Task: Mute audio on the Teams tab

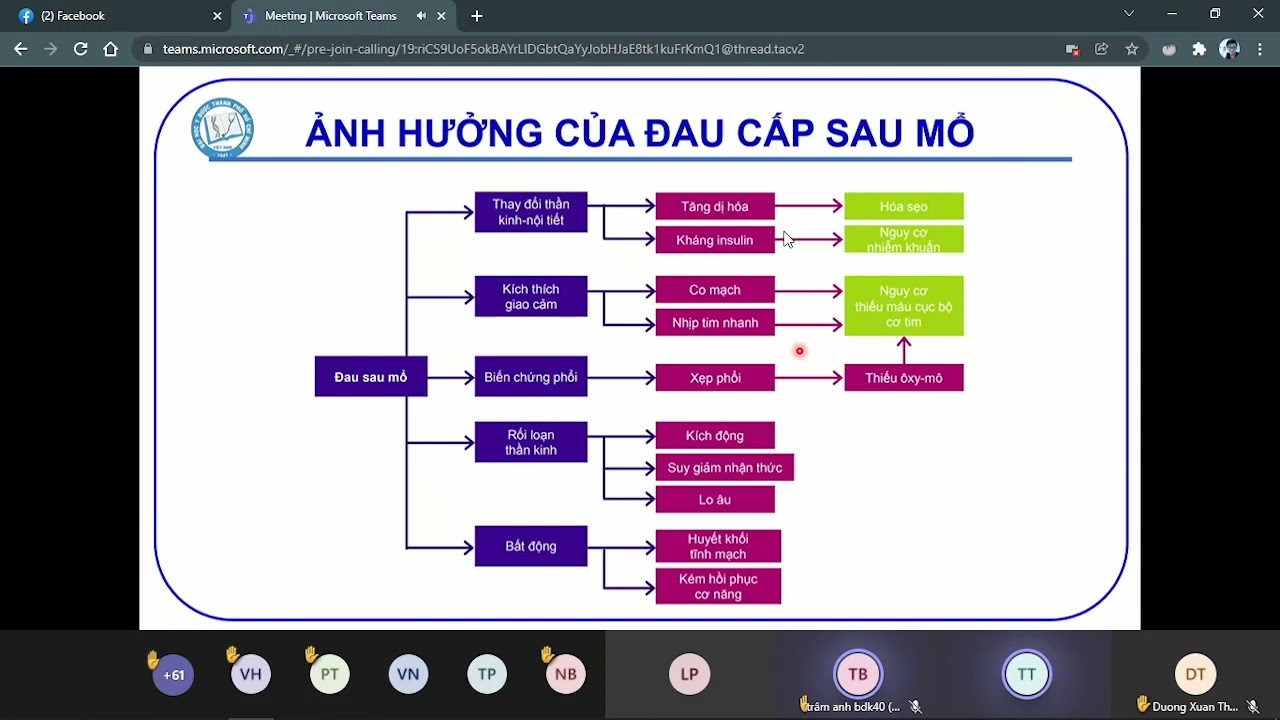Action: pyautogui.click(x=421, y=16)
